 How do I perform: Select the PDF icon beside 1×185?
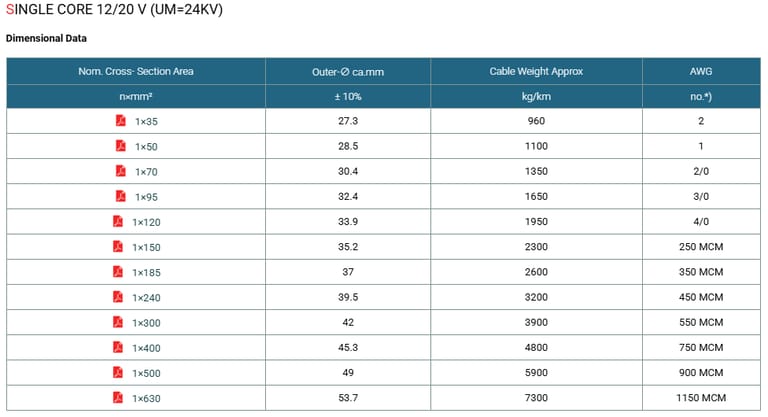click(118, 271)
